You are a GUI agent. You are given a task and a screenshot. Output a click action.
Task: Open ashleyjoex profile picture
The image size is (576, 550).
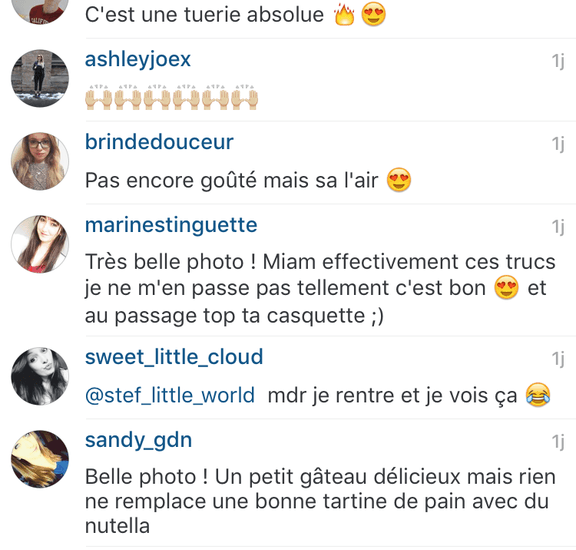pos(40,78)
